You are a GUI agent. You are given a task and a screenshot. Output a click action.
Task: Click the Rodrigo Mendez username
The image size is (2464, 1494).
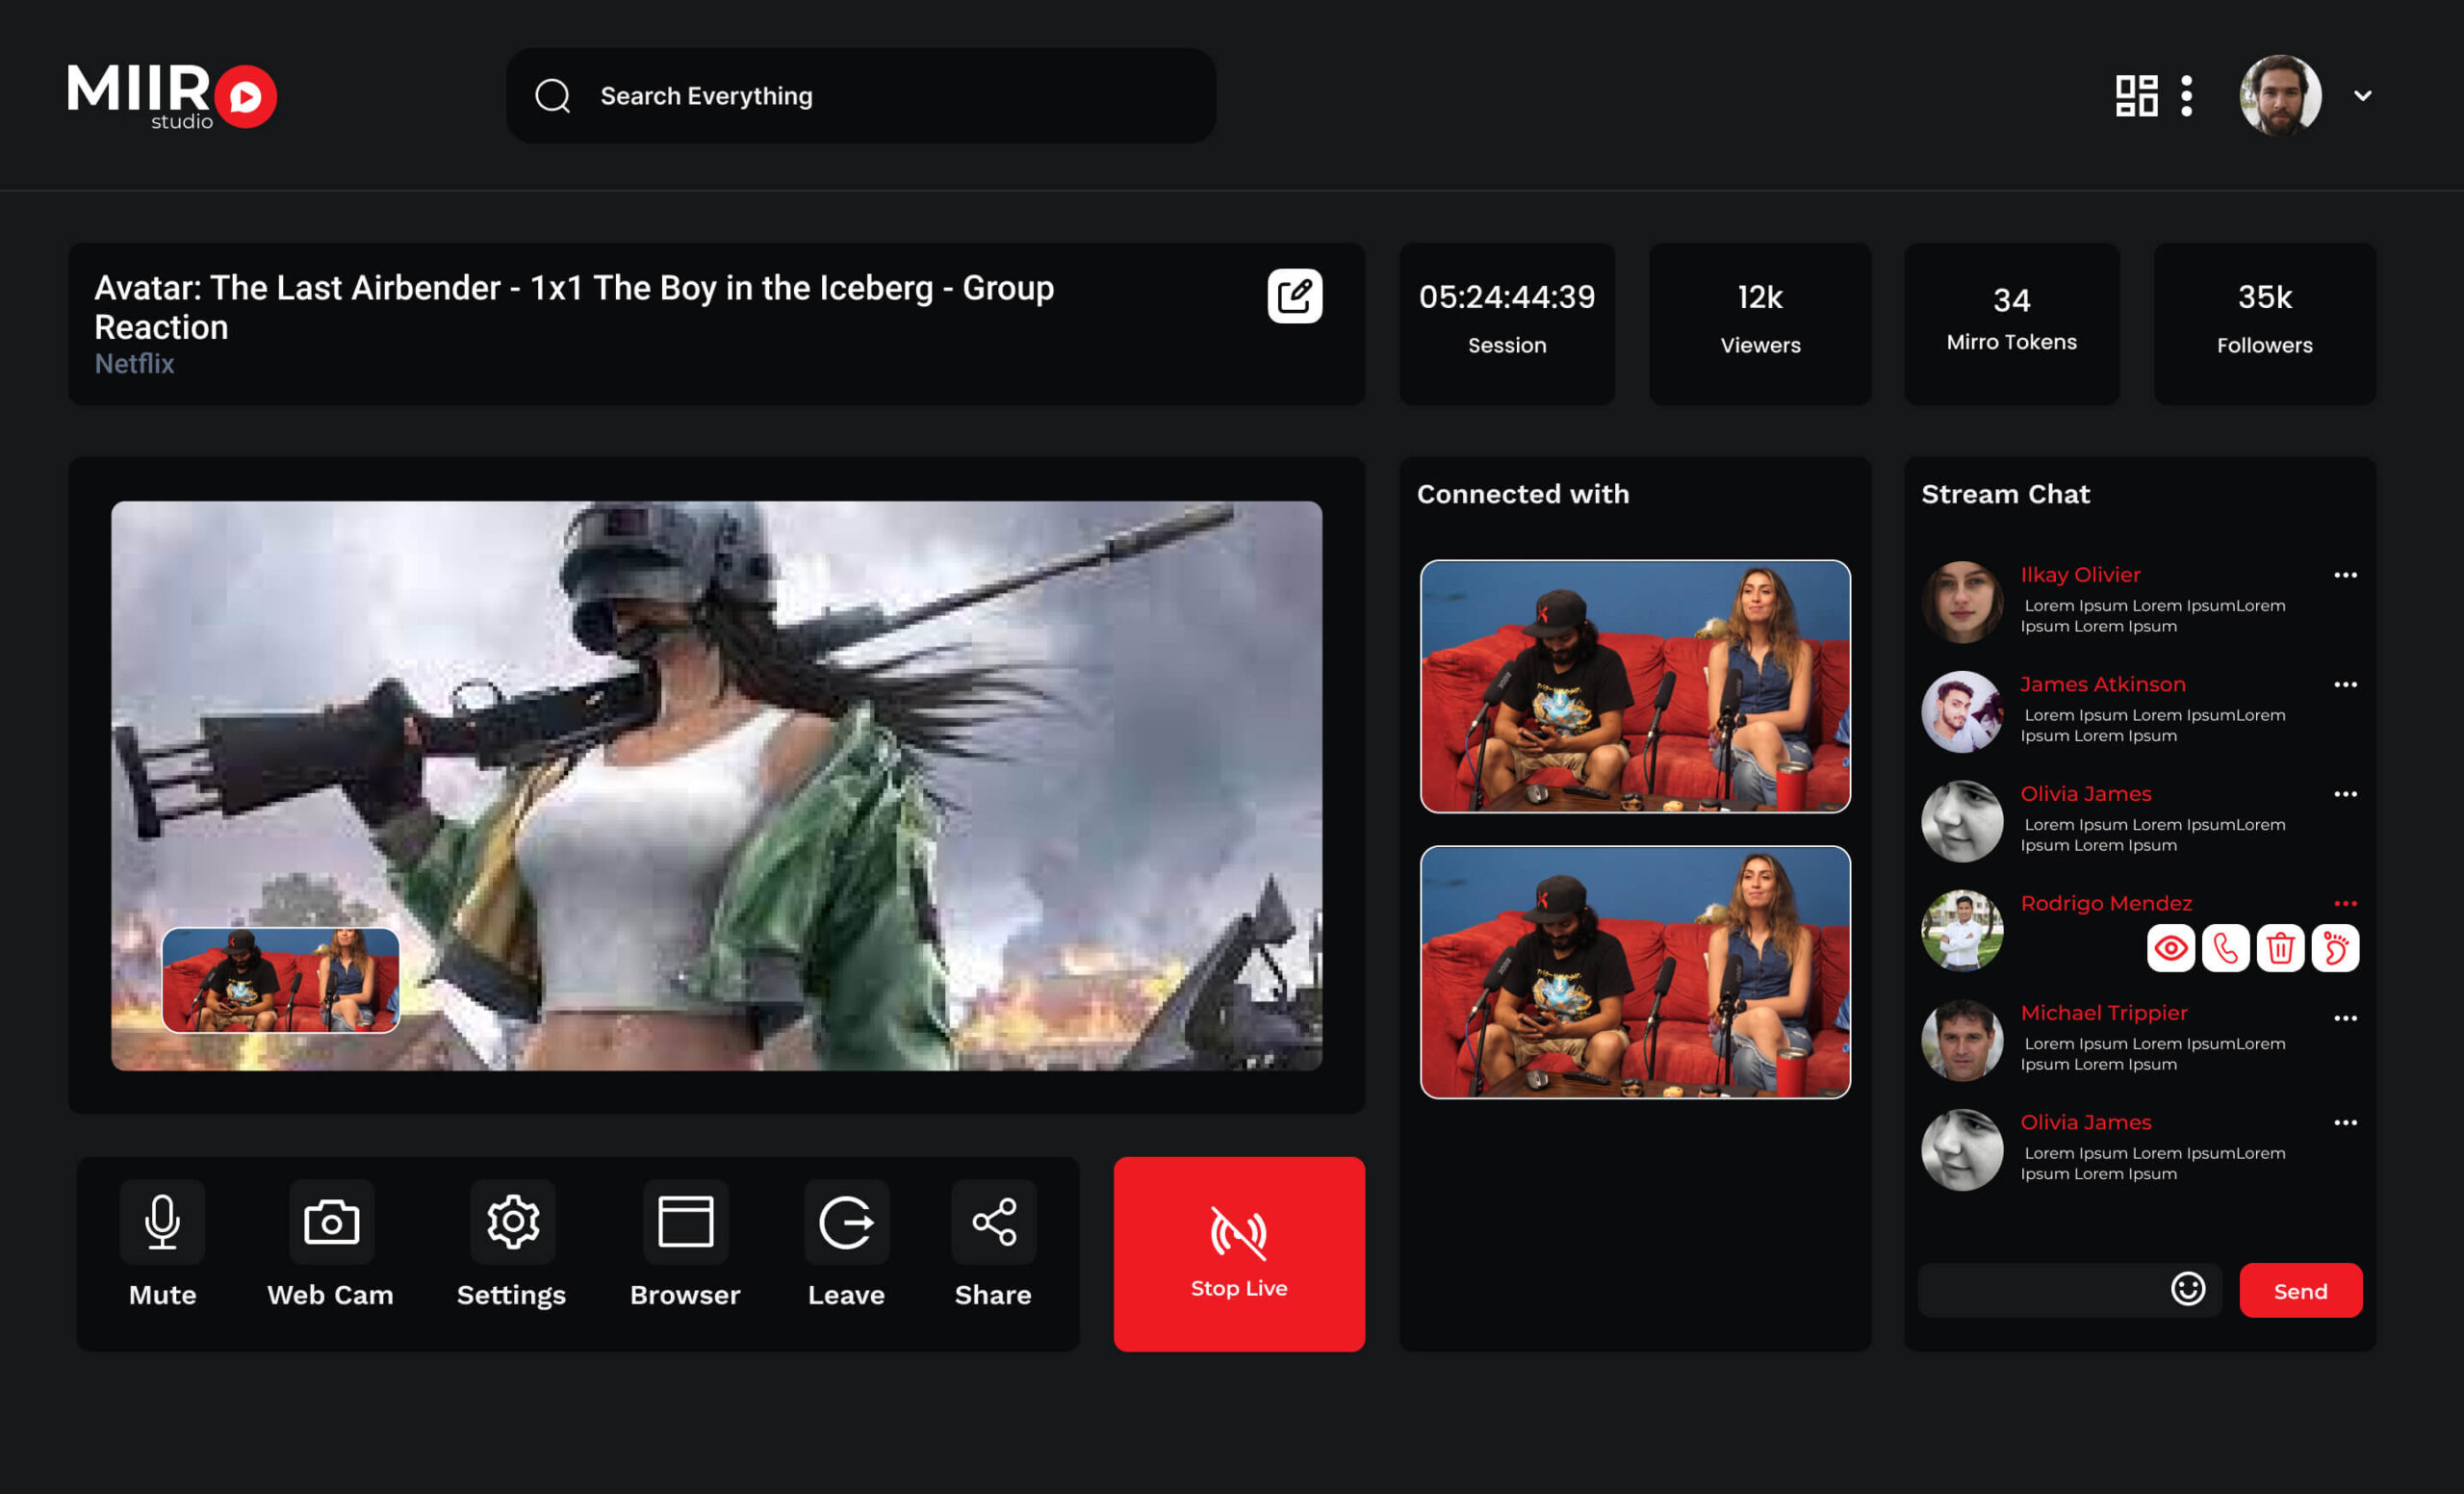tap(2106, 904)
